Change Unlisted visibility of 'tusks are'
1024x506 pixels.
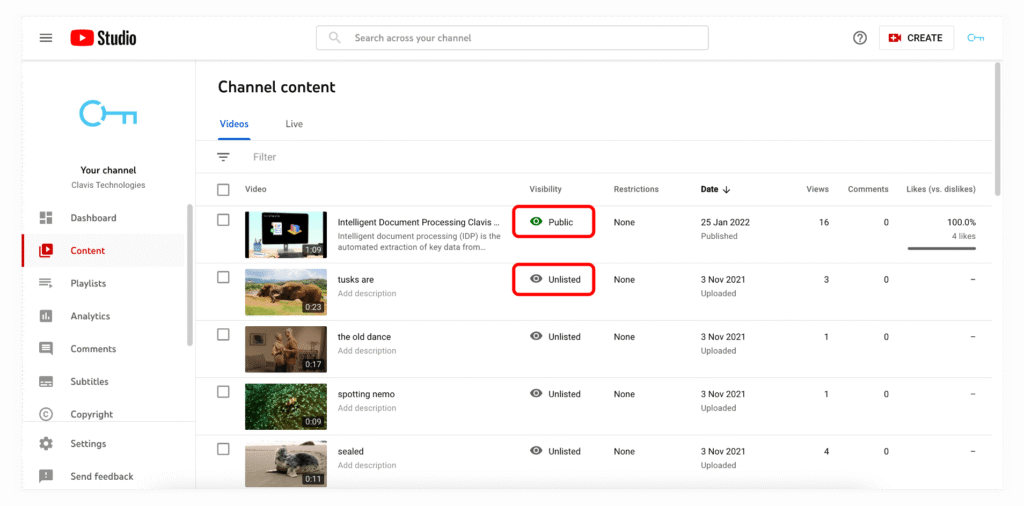[555, 280]
